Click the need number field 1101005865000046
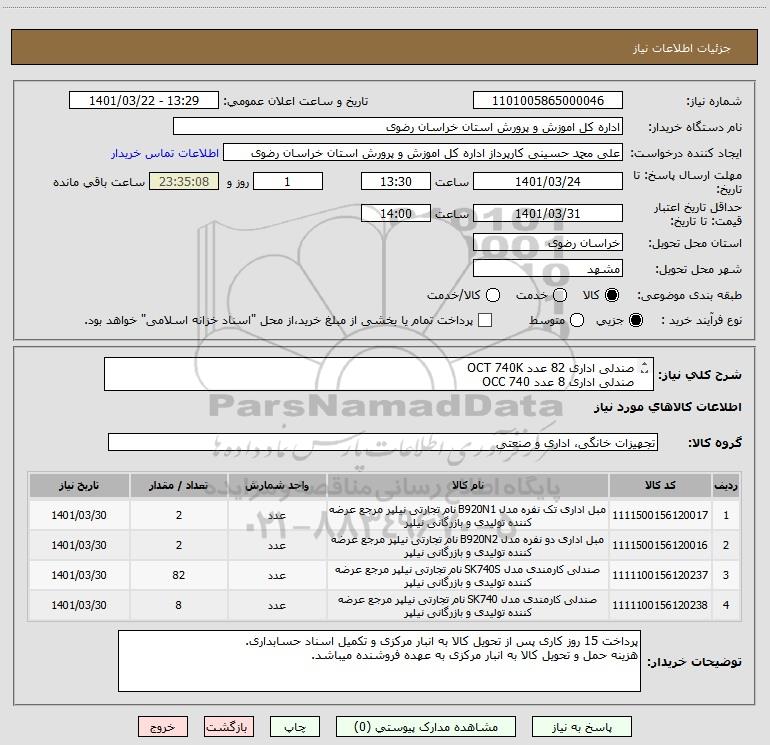The image size is (770, 745). point(548,101)
